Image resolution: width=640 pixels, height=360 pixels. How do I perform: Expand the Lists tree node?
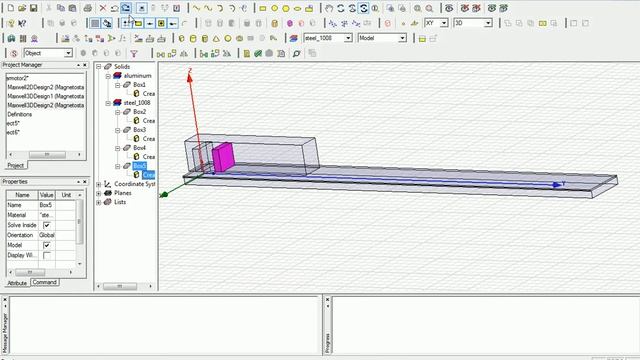coord(99,202)
